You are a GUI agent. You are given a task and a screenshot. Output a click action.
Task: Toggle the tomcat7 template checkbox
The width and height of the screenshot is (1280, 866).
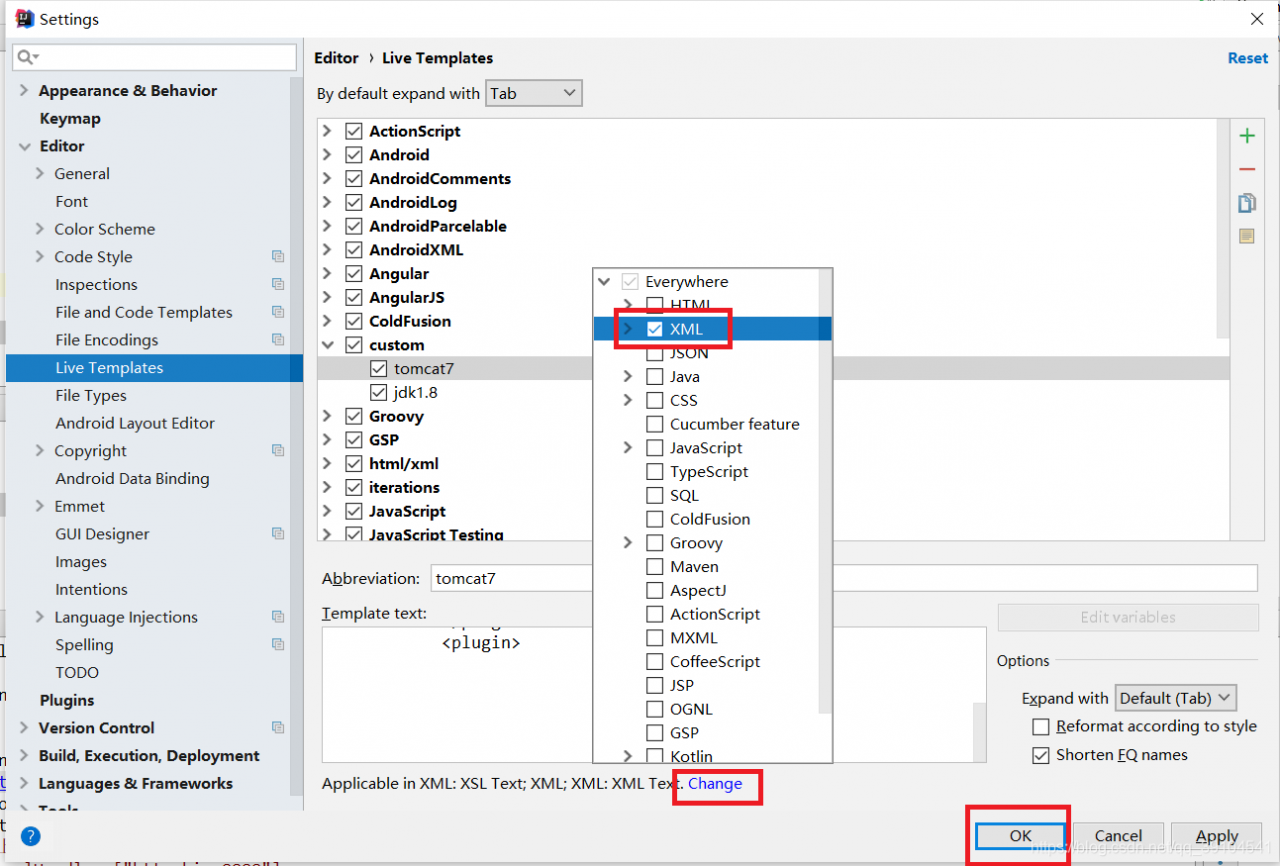coord(379,369)
